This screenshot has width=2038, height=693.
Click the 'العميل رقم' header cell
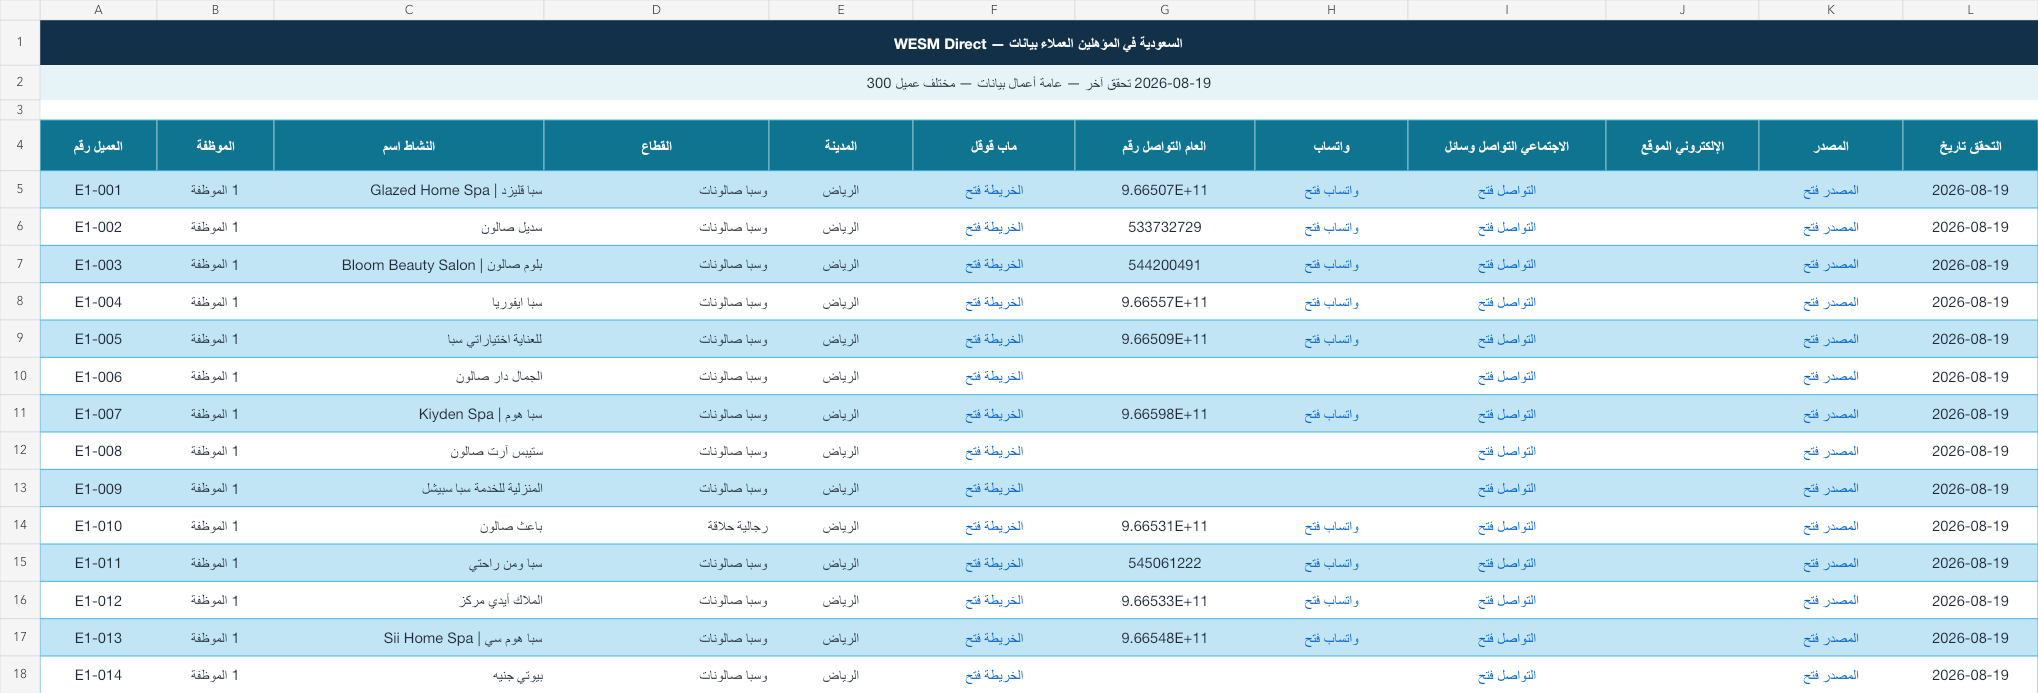98,146
